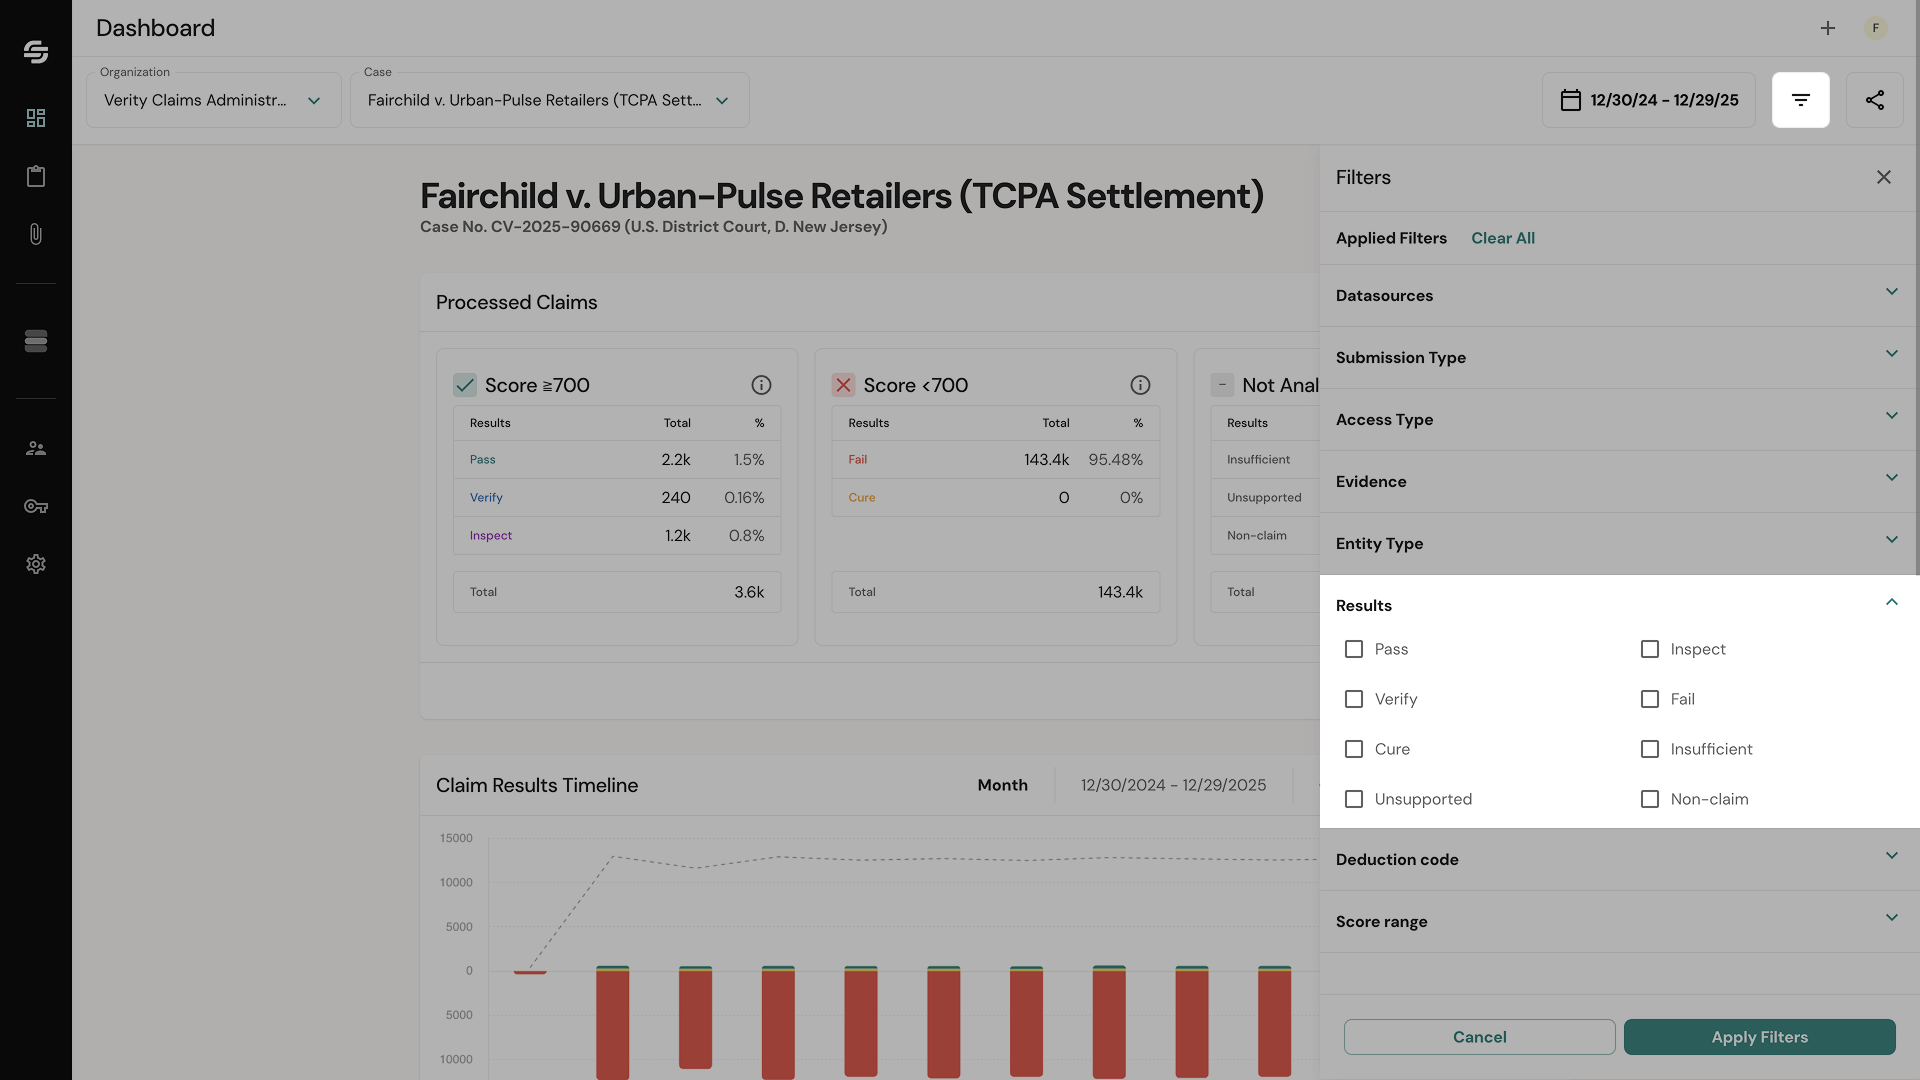The height and width of the screenshot is (1080, 1920).
Task: Expand the Score range filter section
Action: (1620, 921)
